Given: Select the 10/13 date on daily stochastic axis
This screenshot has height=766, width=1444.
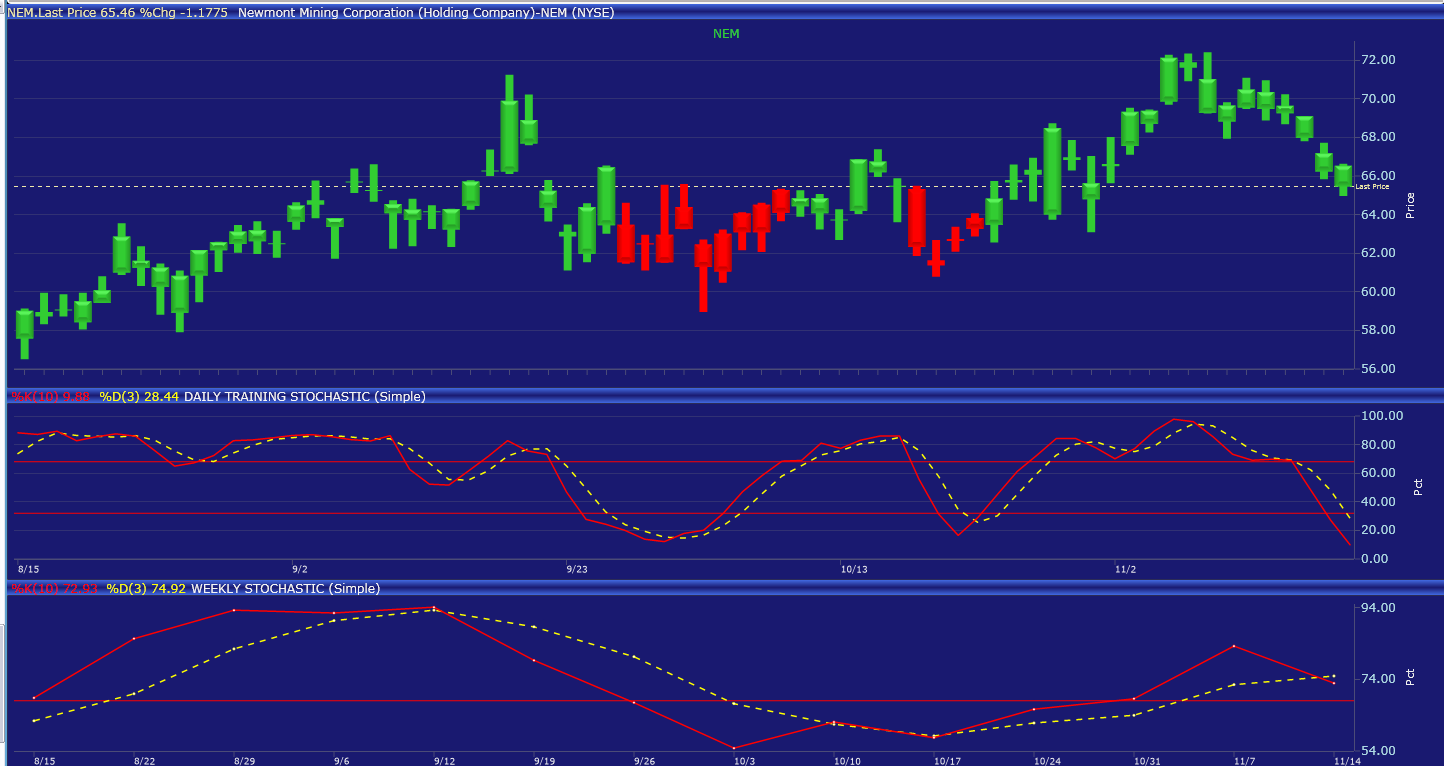Looking at the screenshot, I should [853, 569].
